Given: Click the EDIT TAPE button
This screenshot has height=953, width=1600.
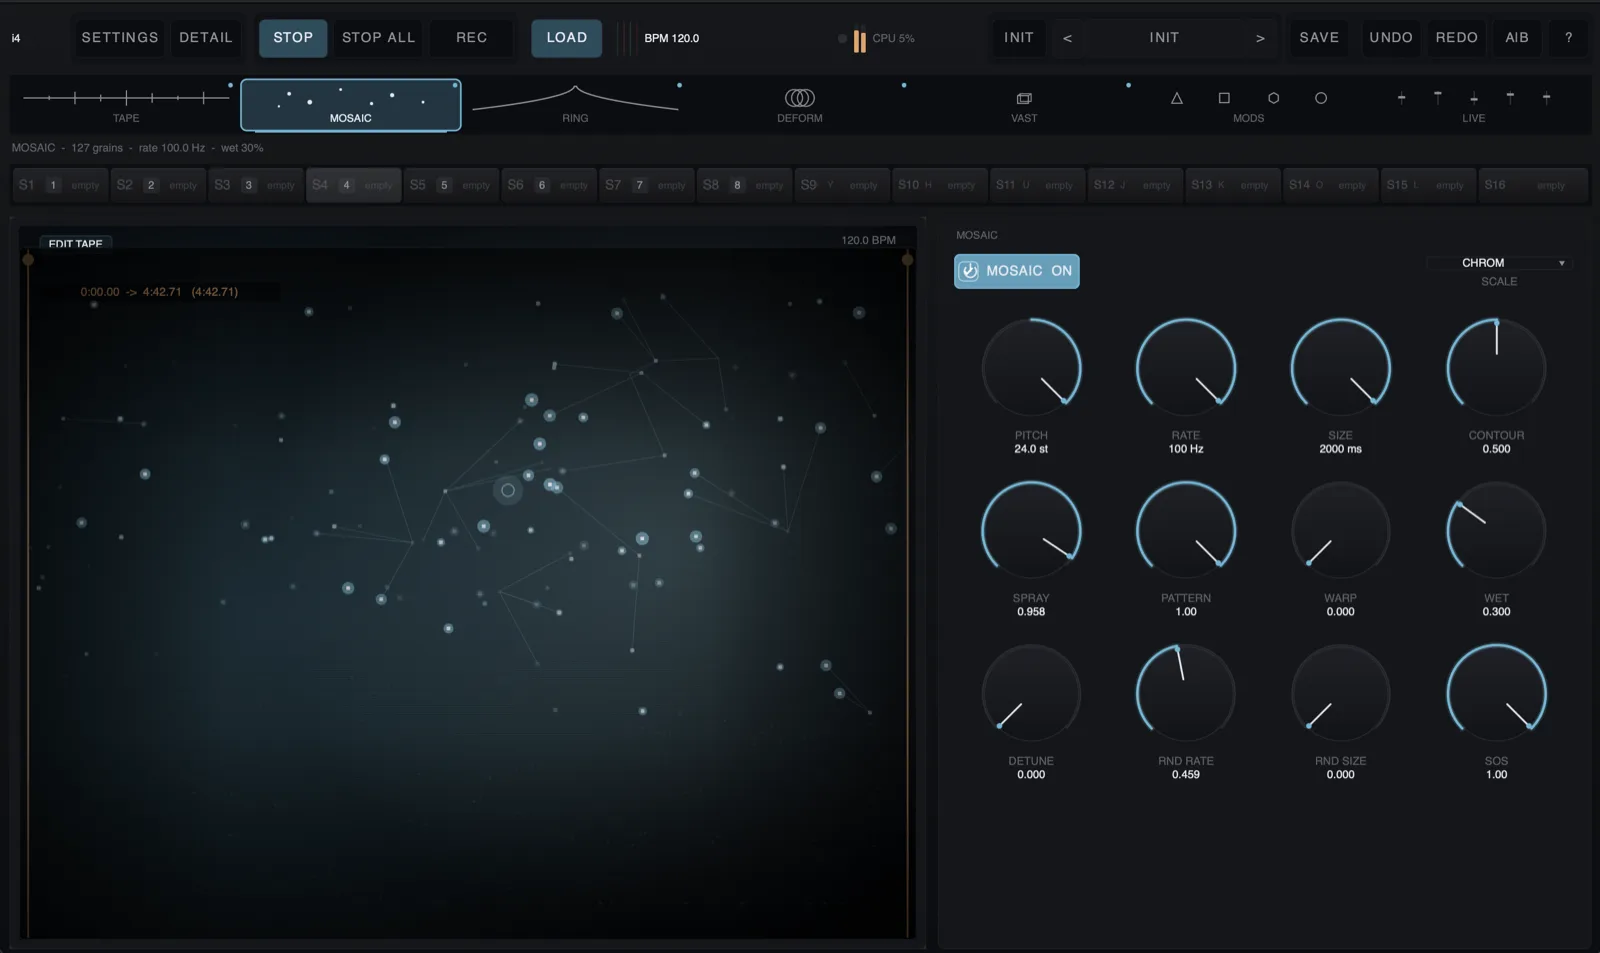Looking at the screenshot, I should (x=76, y=243).
